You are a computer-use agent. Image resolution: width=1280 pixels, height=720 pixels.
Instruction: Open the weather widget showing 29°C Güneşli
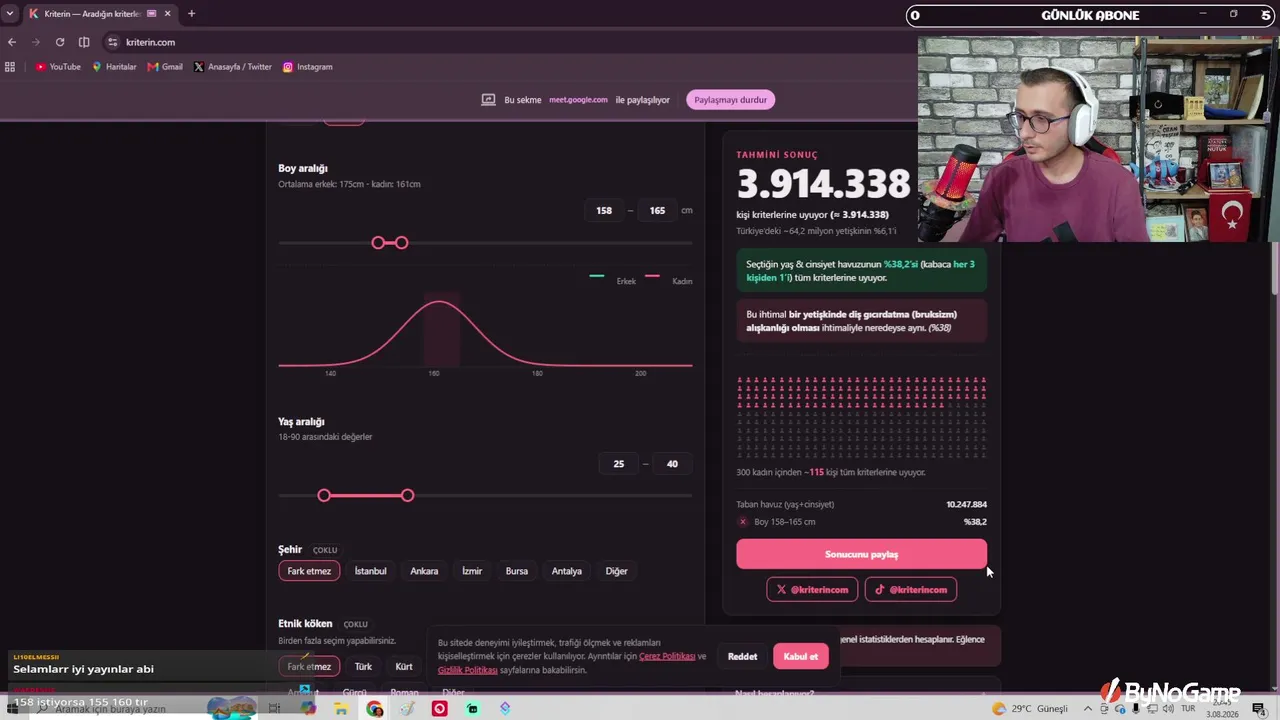(1030, 709)
